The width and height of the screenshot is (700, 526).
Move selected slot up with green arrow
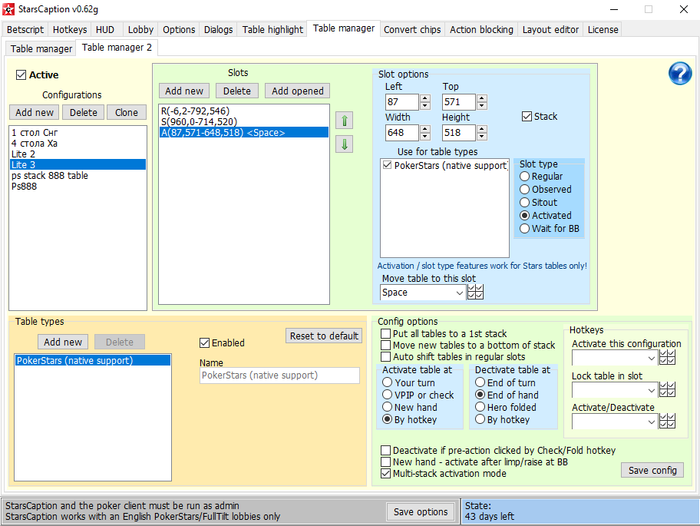[x=344, y=120]
